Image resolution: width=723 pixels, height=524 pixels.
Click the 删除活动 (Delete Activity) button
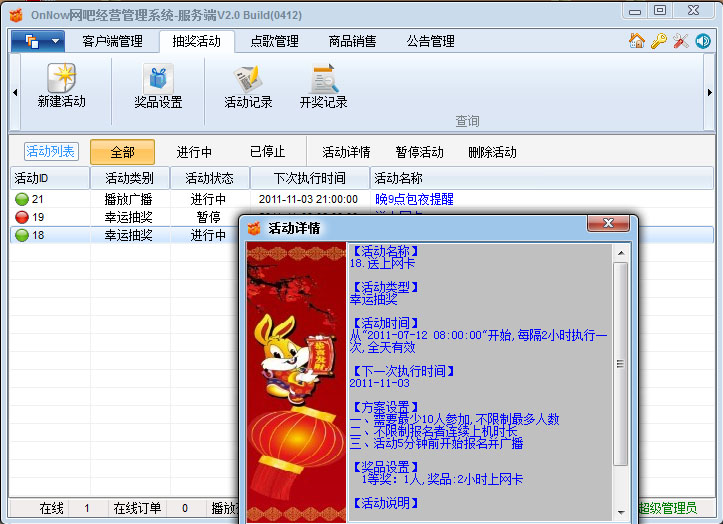pos(492,152)
